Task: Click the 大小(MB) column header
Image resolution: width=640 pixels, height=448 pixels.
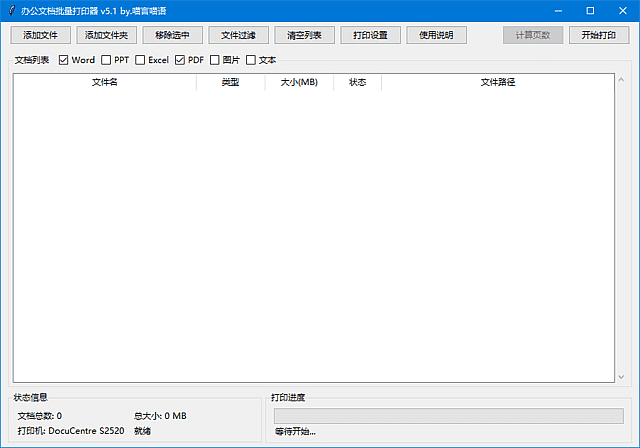Action: 299,82
